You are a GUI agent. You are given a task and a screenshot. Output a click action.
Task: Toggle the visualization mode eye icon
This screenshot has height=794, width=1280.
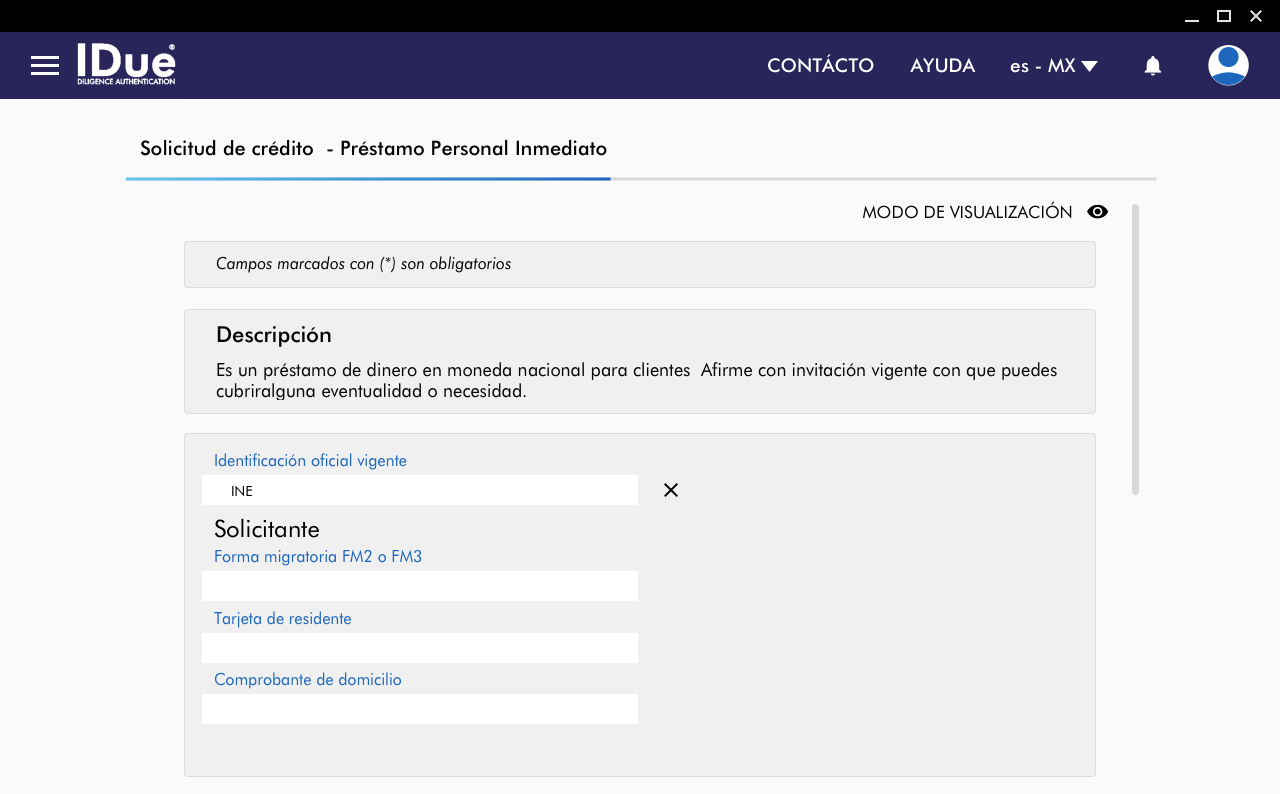pos(1098,212)
